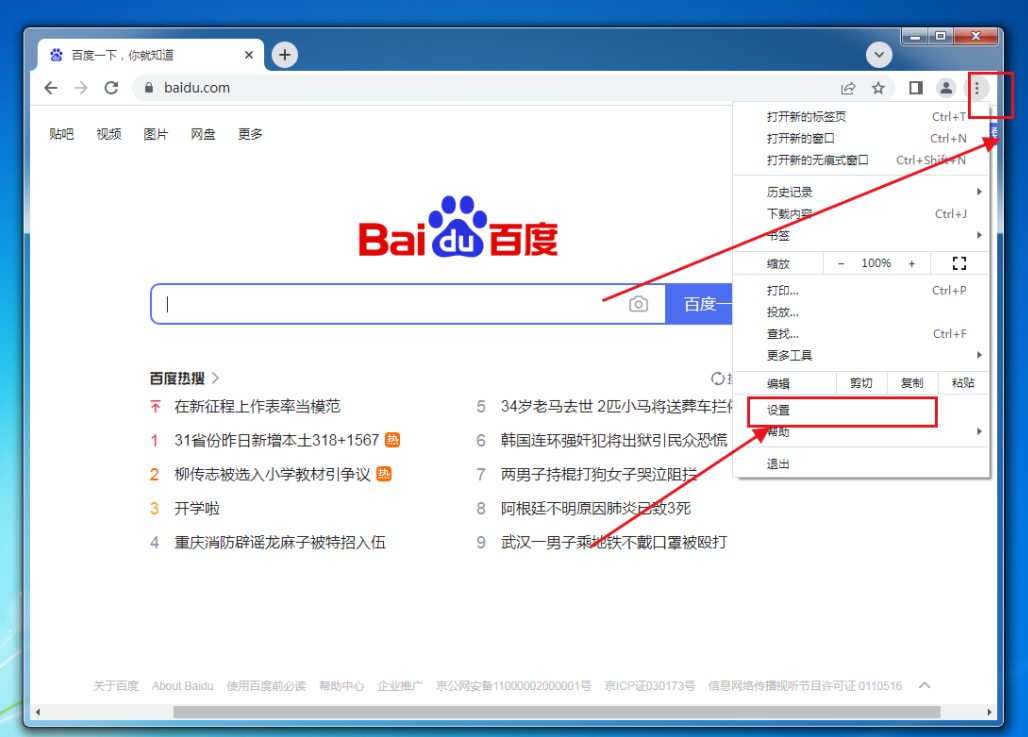
Task: Click the horizontal scrollbar thumb
Action: pos(557,712)
